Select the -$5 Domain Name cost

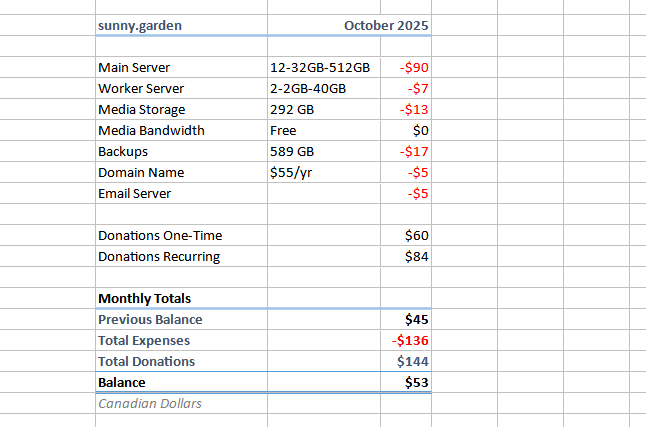[406, 173]
